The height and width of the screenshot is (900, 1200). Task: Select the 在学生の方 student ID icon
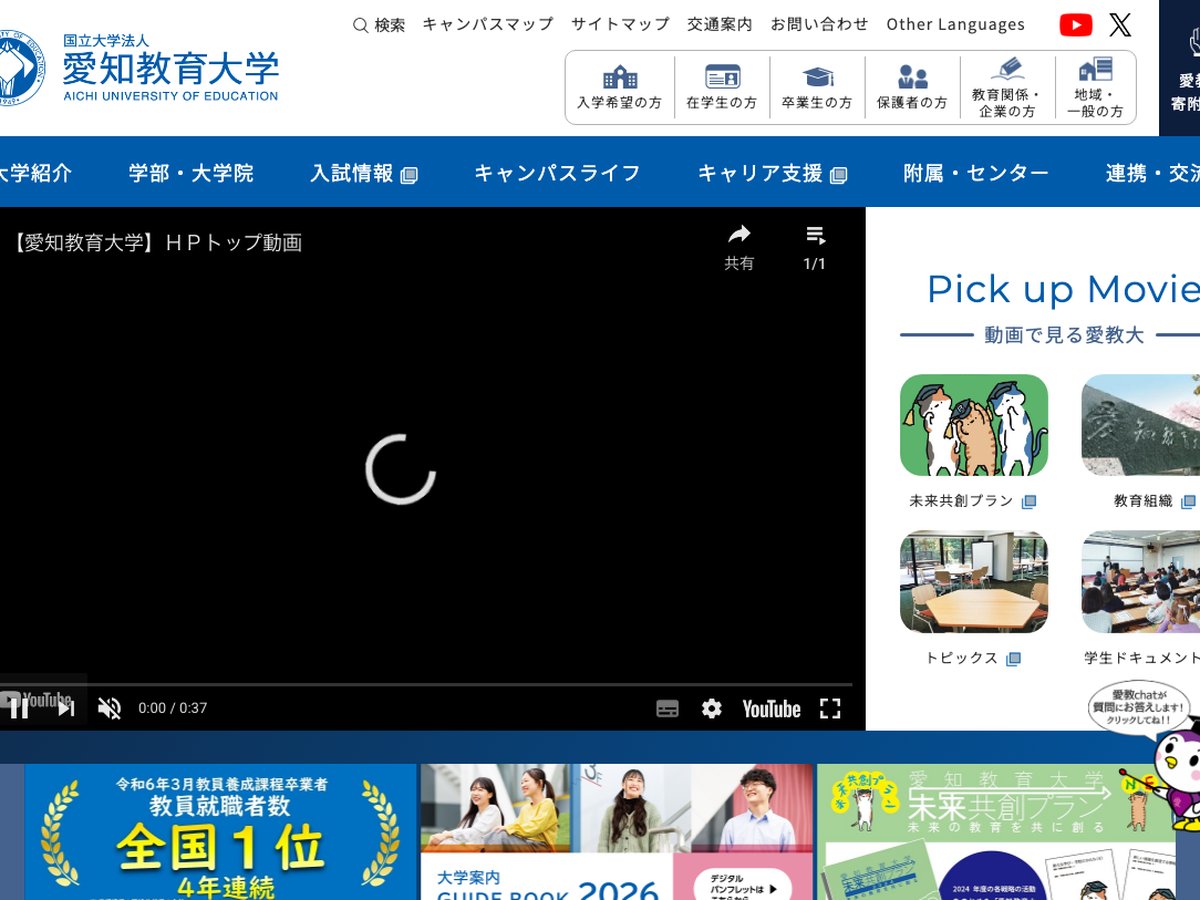[722, 78]
